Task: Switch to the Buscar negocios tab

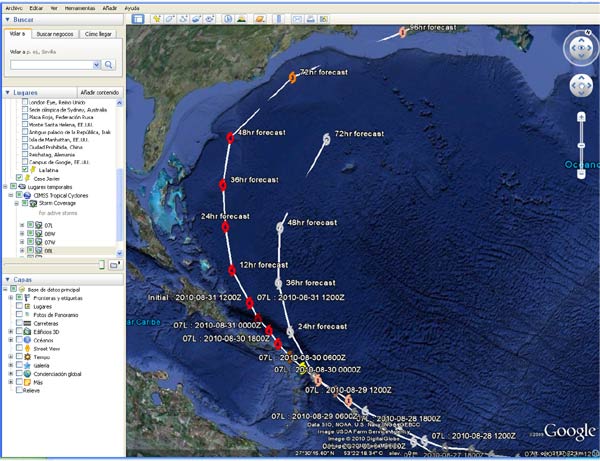Action: 55,34
